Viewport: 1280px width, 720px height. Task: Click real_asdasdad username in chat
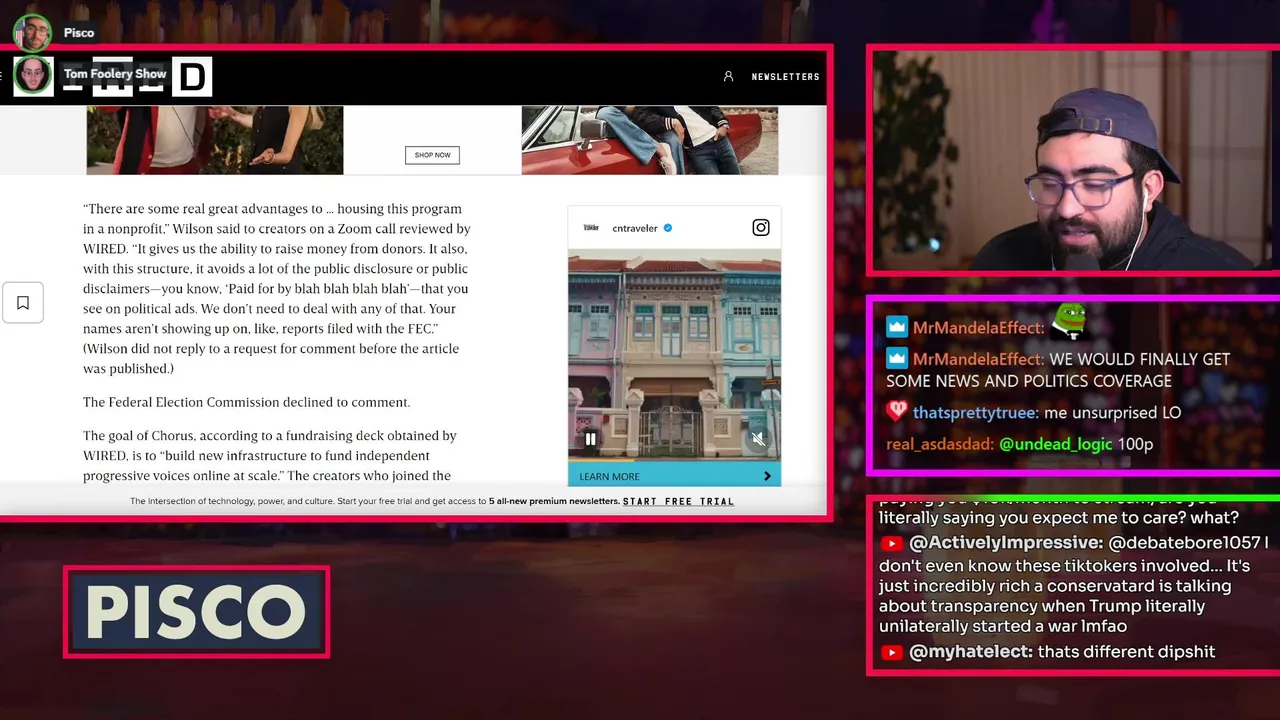point(938,444)
